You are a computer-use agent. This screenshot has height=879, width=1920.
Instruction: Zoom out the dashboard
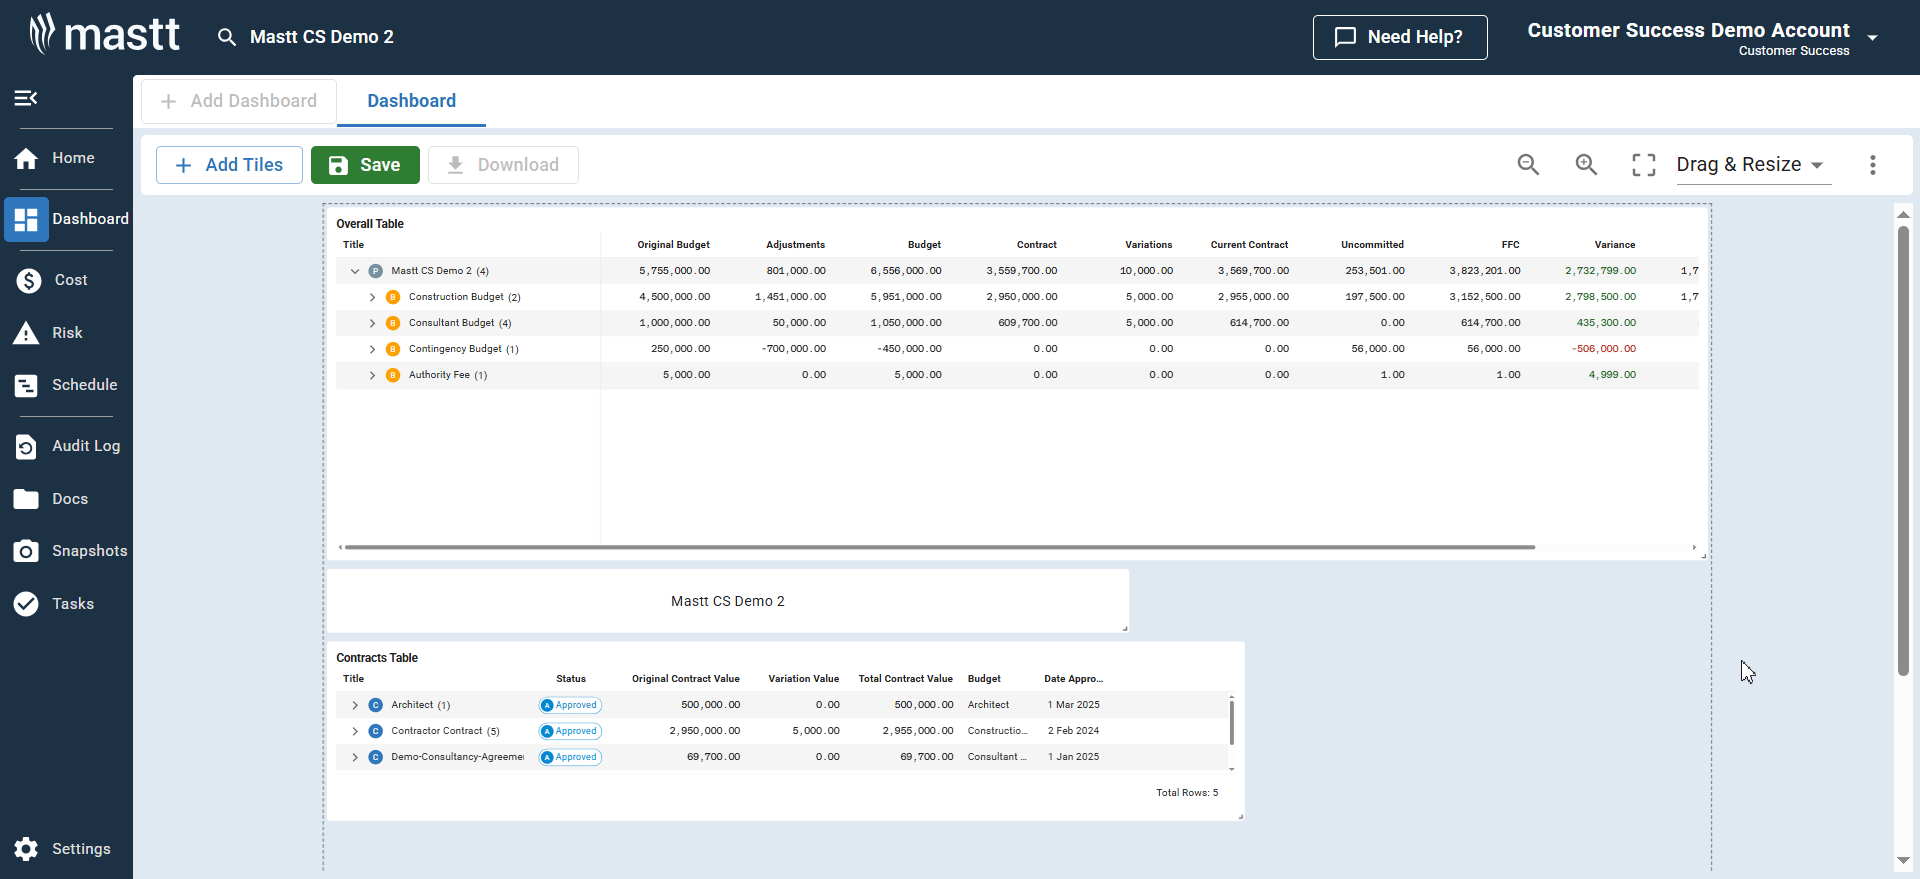(1528, 165)
